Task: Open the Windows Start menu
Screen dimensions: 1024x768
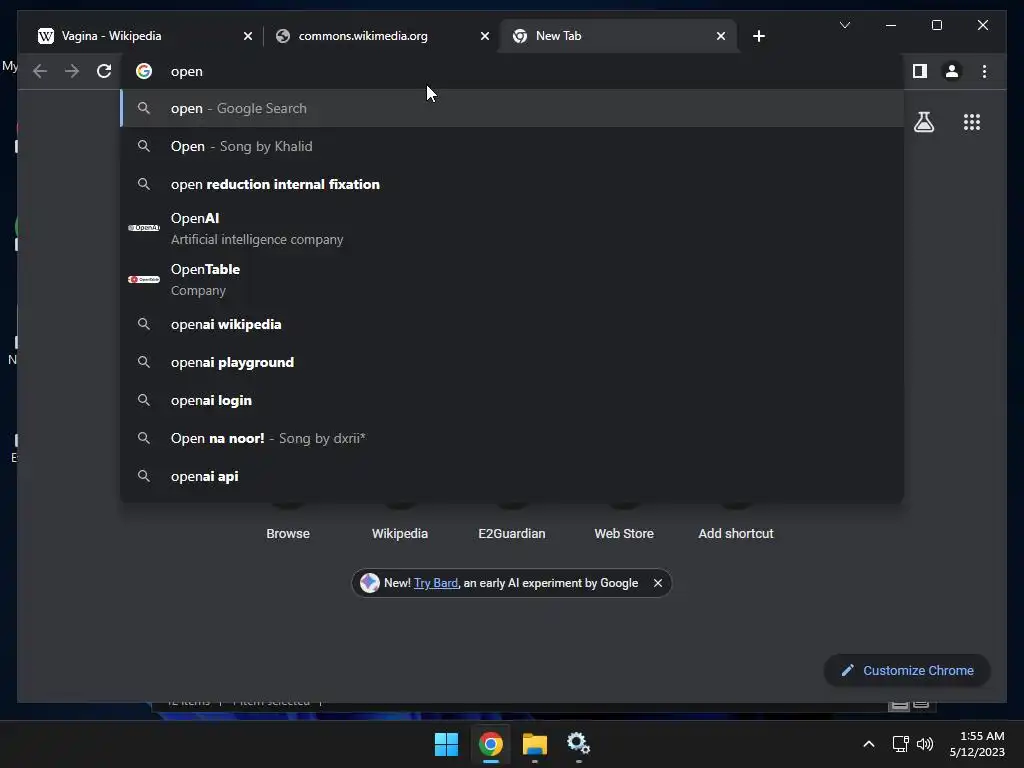Action: coord(446,744)
